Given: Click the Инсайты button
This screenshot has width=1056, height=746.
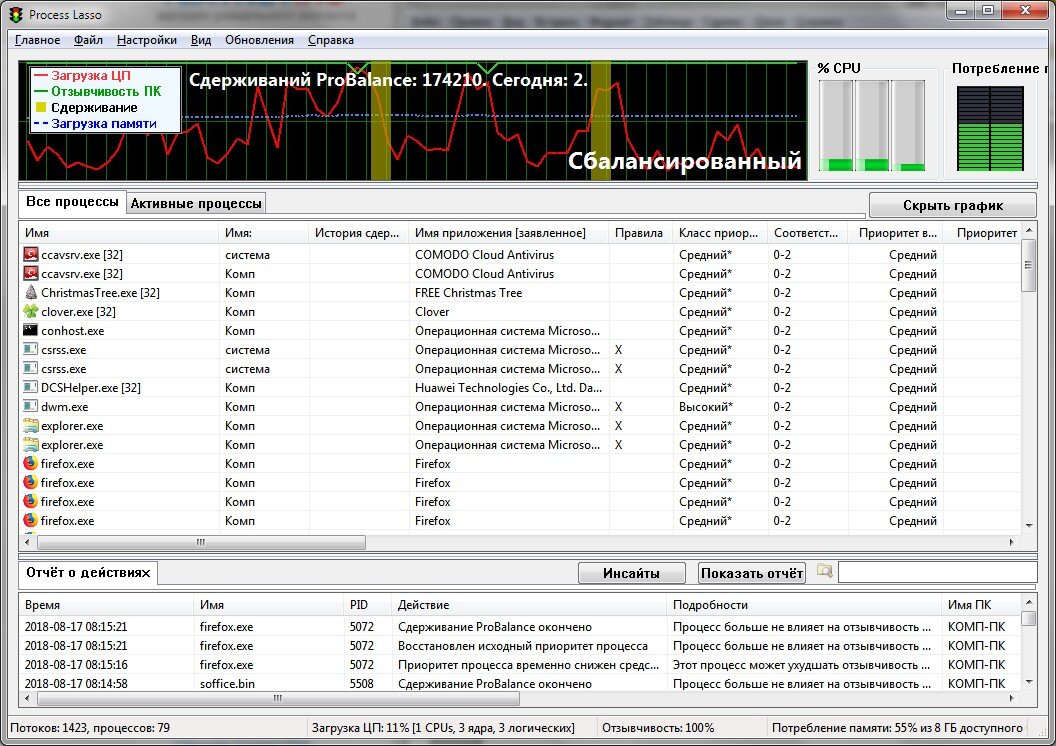Looking at the screenshot, I should [x=631, y=573].
